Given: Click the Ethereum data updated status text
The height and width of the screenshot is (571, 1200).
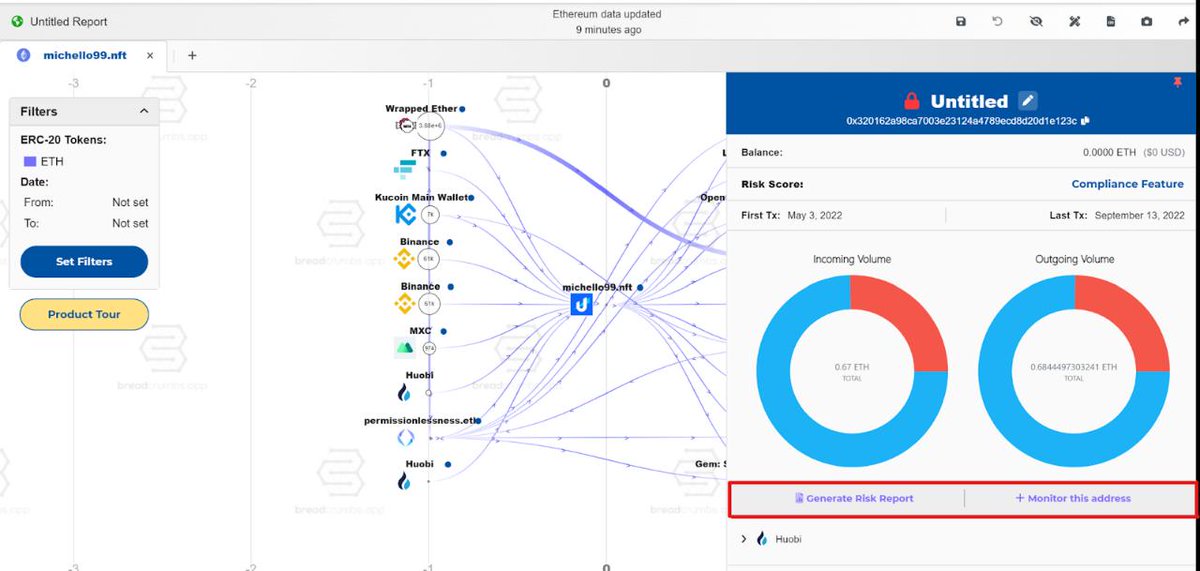Looking at the screenshot, I should 607,14.
